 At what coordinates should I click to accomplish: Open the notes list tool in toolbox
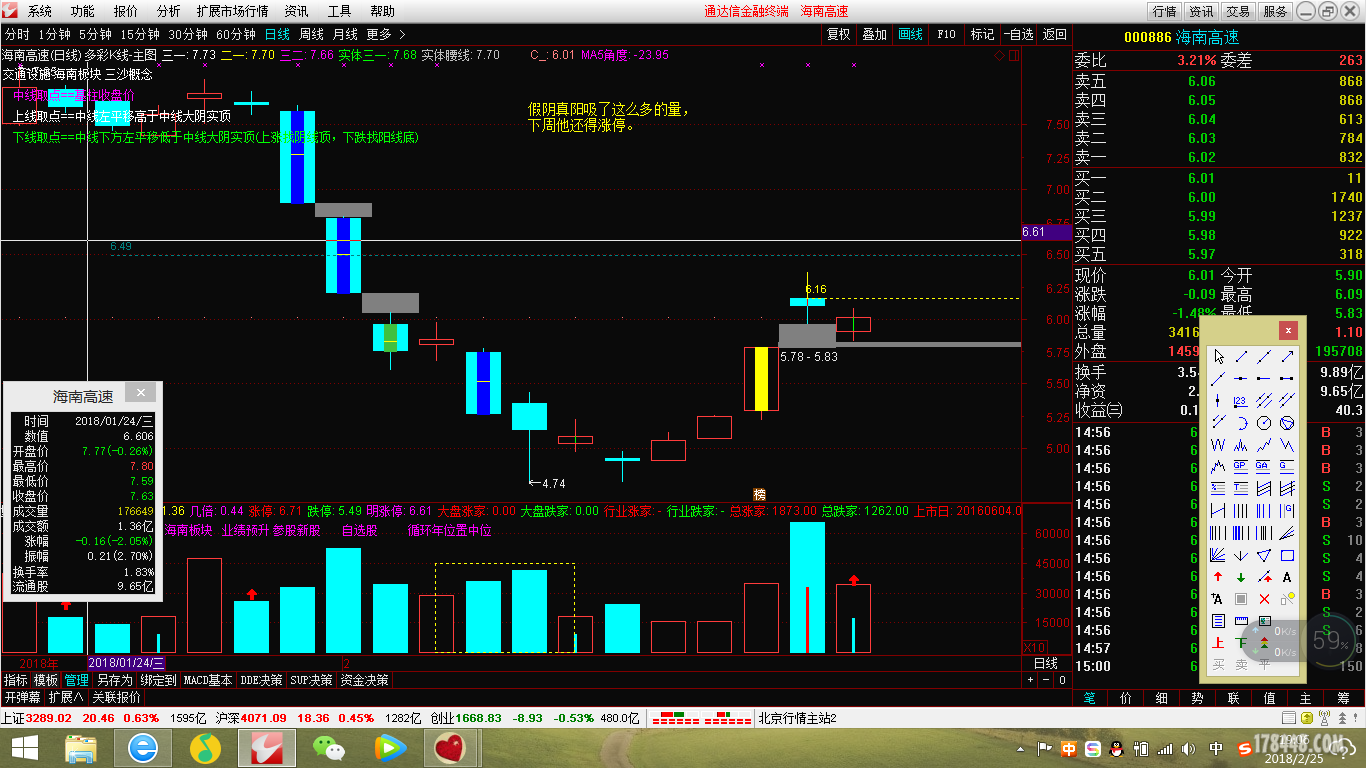point(1218,621)
